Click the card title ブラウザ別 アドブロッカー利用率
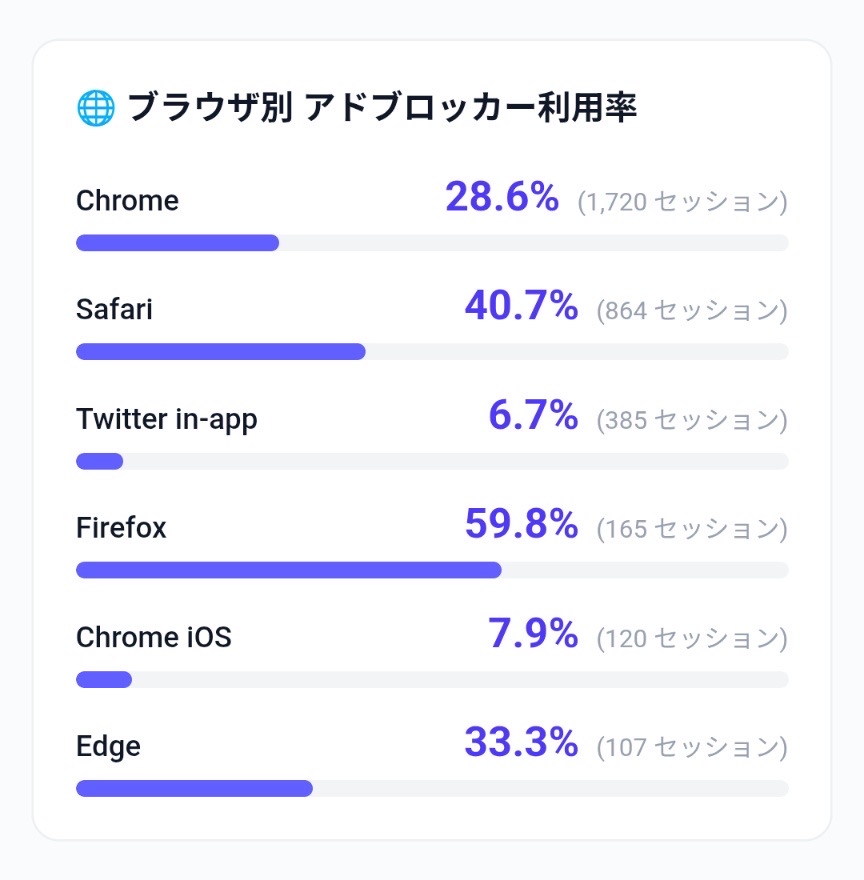This screenshot has width=864, height=880. [x=381, y=108]
